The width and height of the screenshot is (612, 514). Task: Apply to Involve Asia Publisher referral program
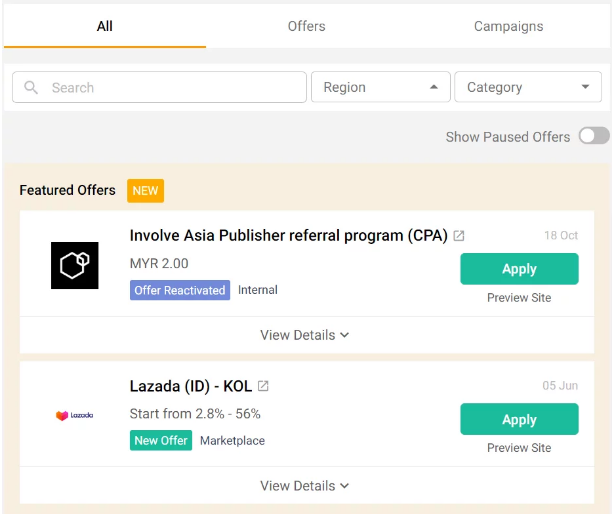pyautogui.click(x=519, y=269)
